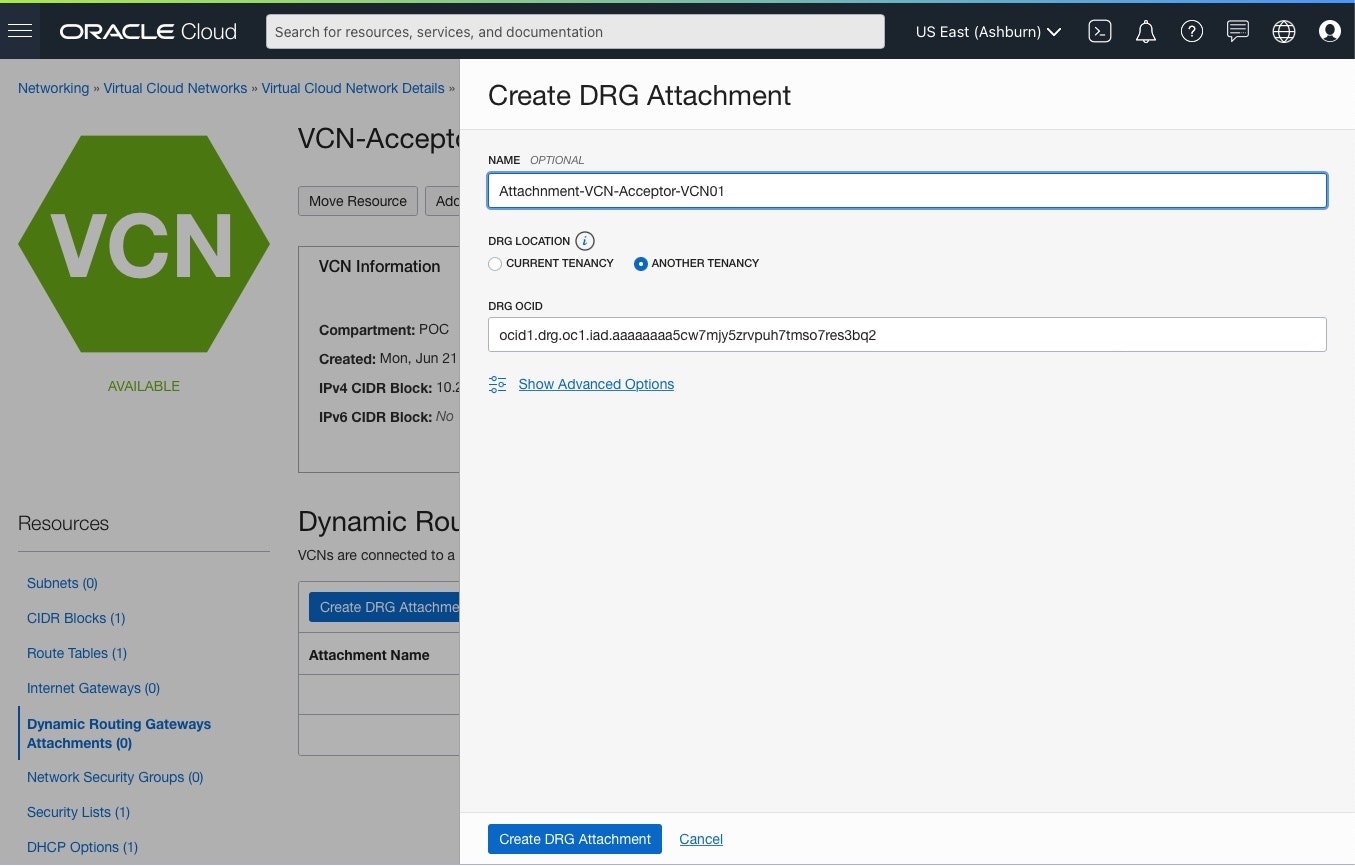This screenshot has height=866, width=1355.
Task: Click the top search bar
Action: pos(575,31)
